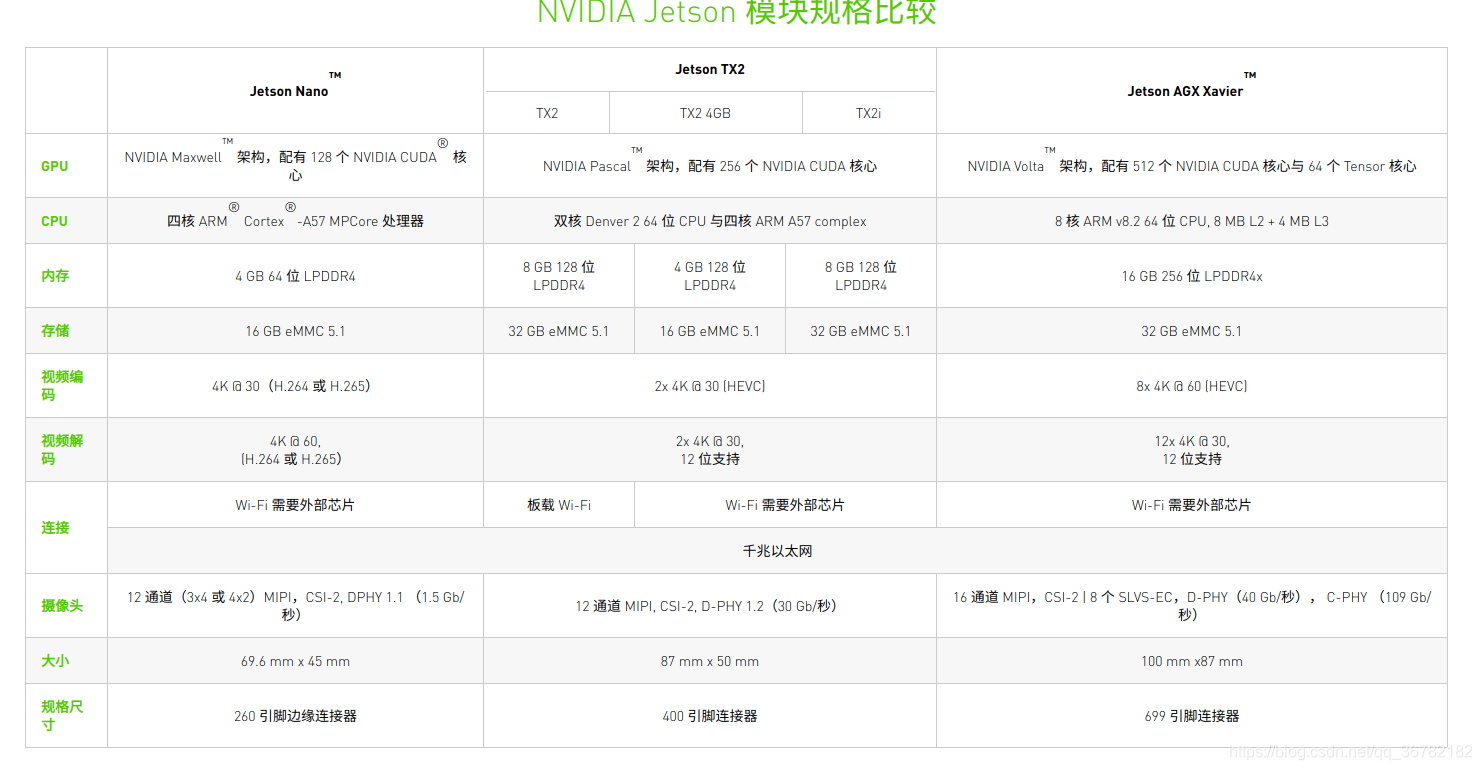This screenshot has width=1482, height=770.
Task: Click the 8x 4K @ 60 (HEVC) cell
Action: (x=1192, y=386)
